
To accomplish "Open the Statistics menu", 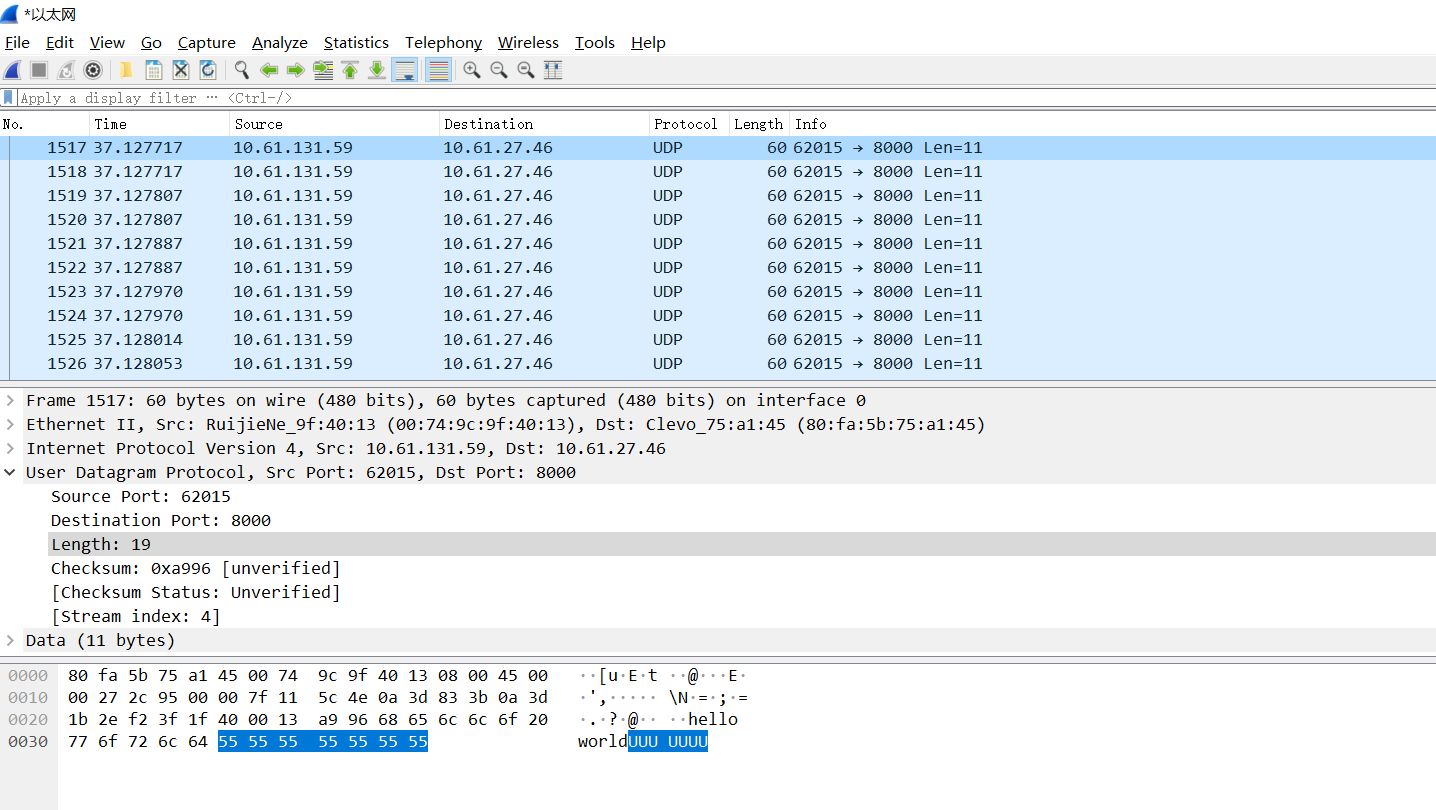I will tap(356, 42).
